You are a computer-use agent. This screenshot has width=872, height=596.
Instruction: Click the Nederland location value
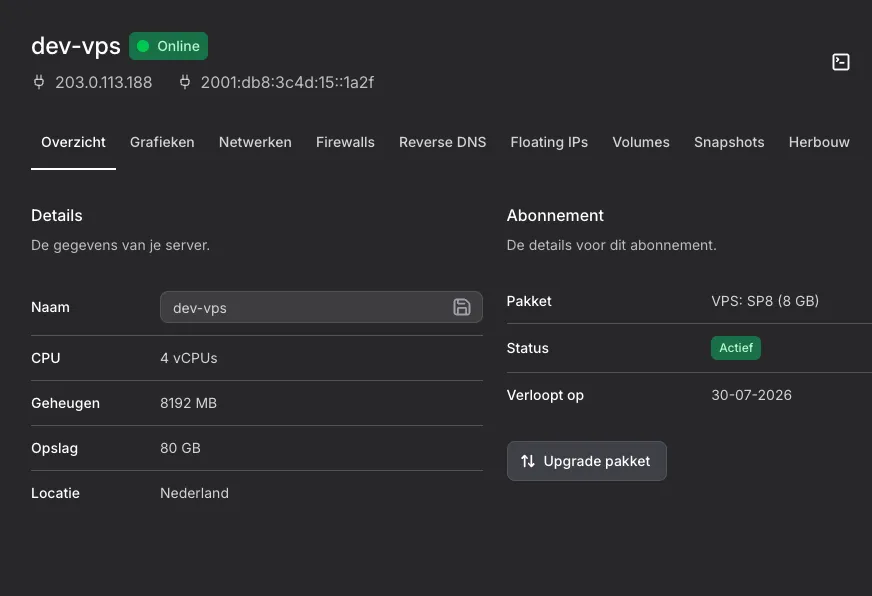tap(194, 493)
